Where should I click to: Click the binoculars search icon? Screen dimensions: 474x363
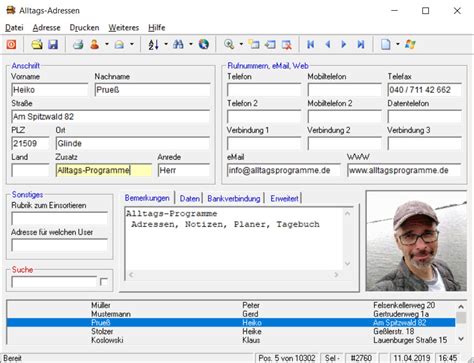point(178,44)
